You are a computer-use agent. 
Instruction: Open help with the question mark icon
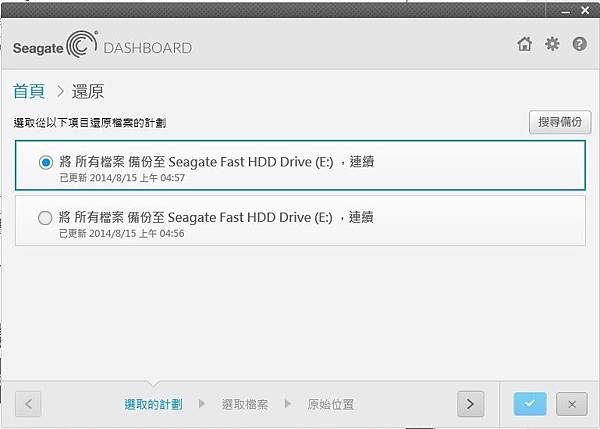tap(579, 44)
